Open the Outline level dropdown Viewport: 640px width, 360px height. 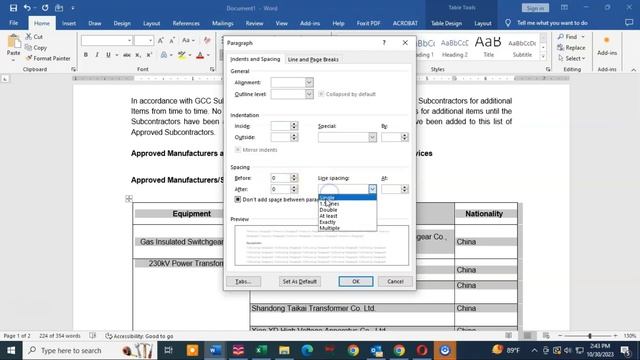(309, 94)
